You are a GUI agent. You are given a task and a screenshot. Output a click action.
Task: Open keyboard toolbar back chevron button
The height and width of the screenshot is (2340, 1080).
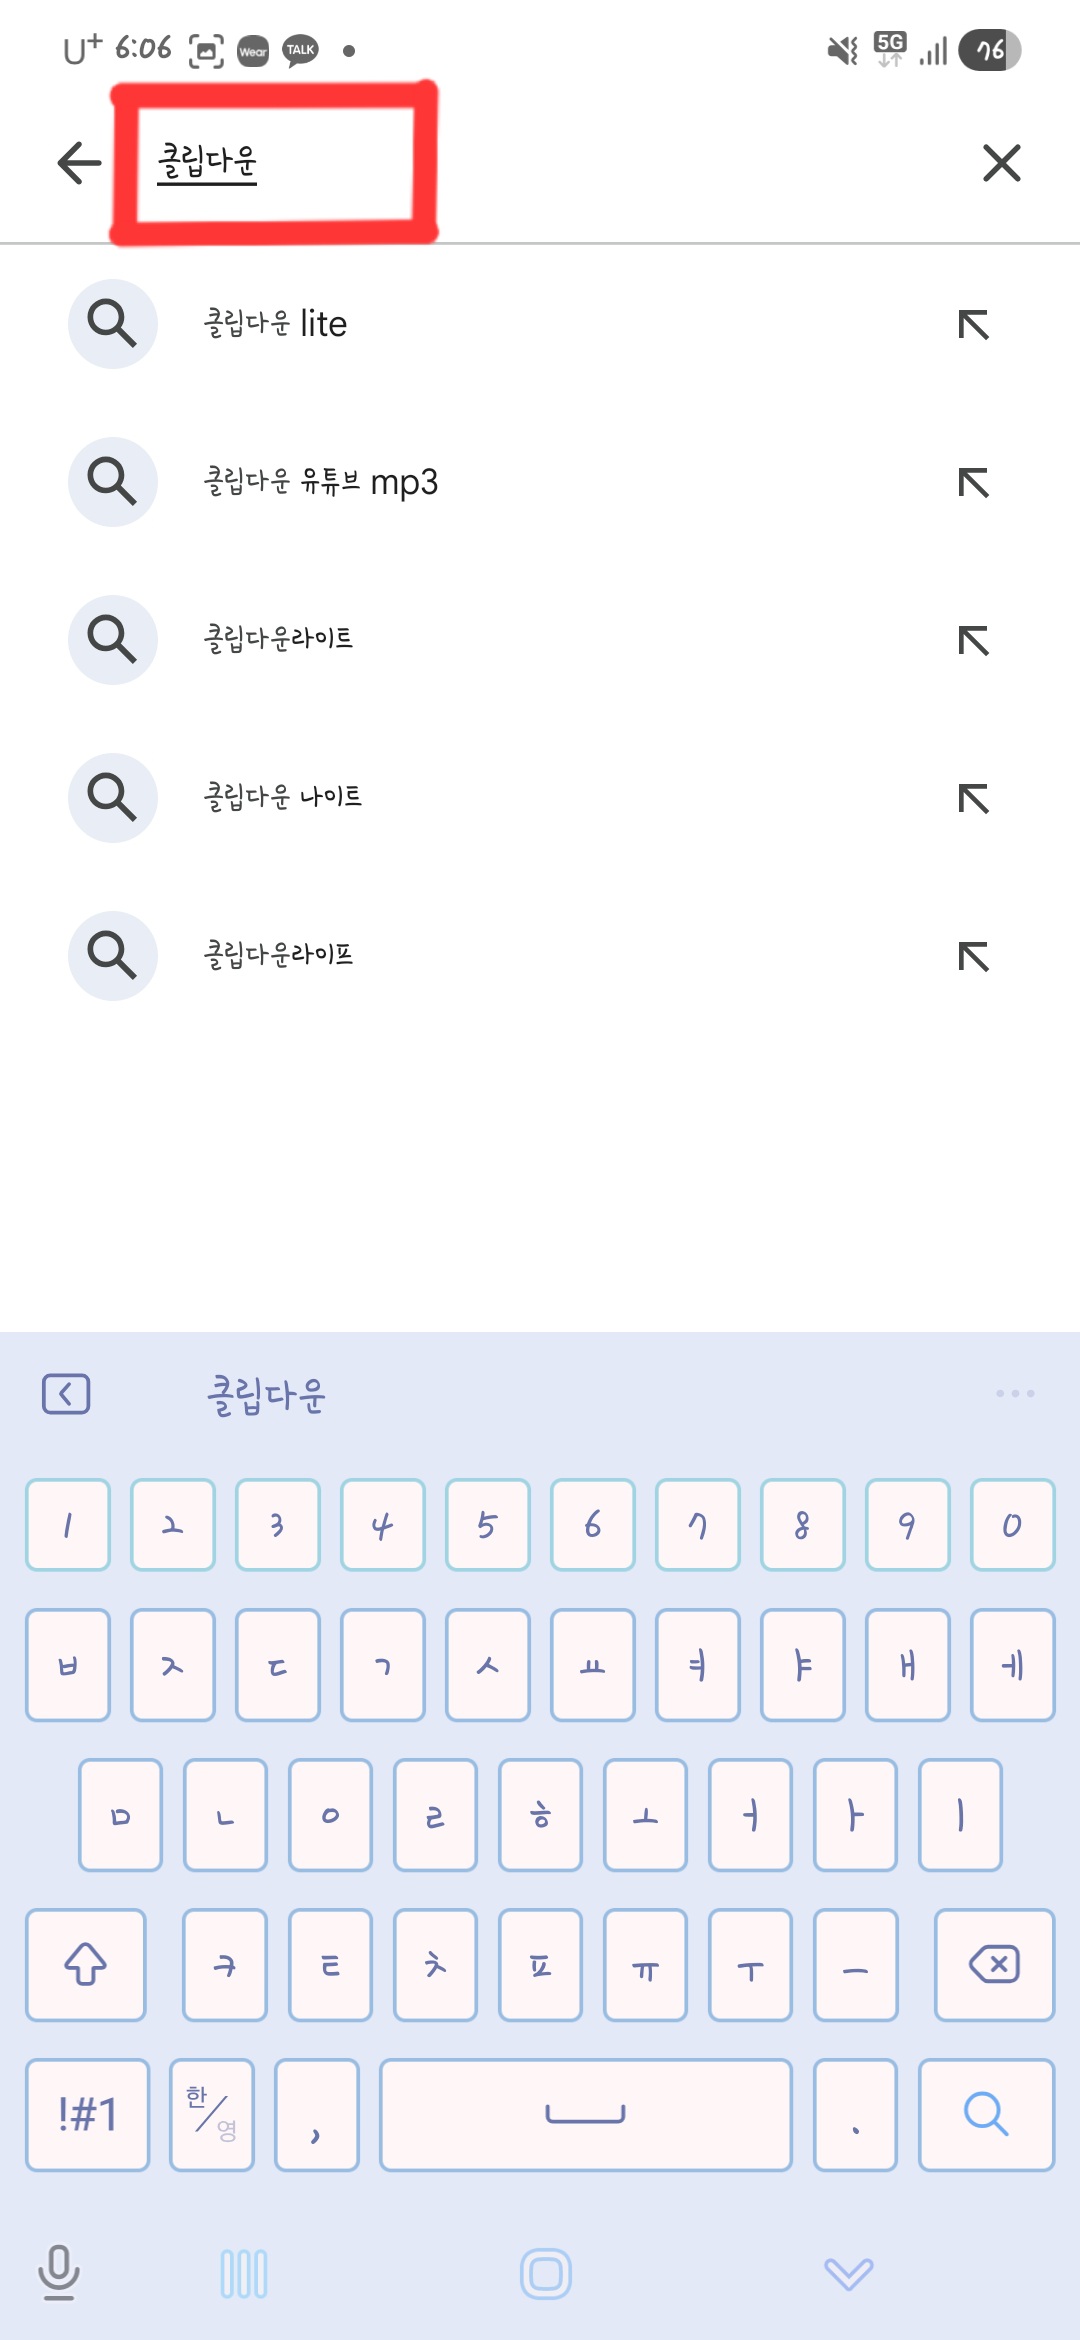[x=66, y=1393]
